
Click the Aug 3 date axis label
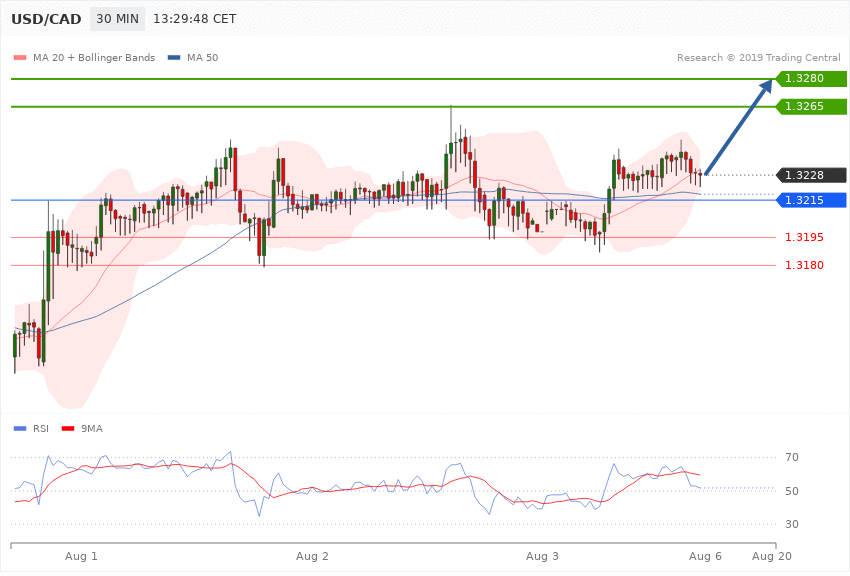[x=542, y=556]
